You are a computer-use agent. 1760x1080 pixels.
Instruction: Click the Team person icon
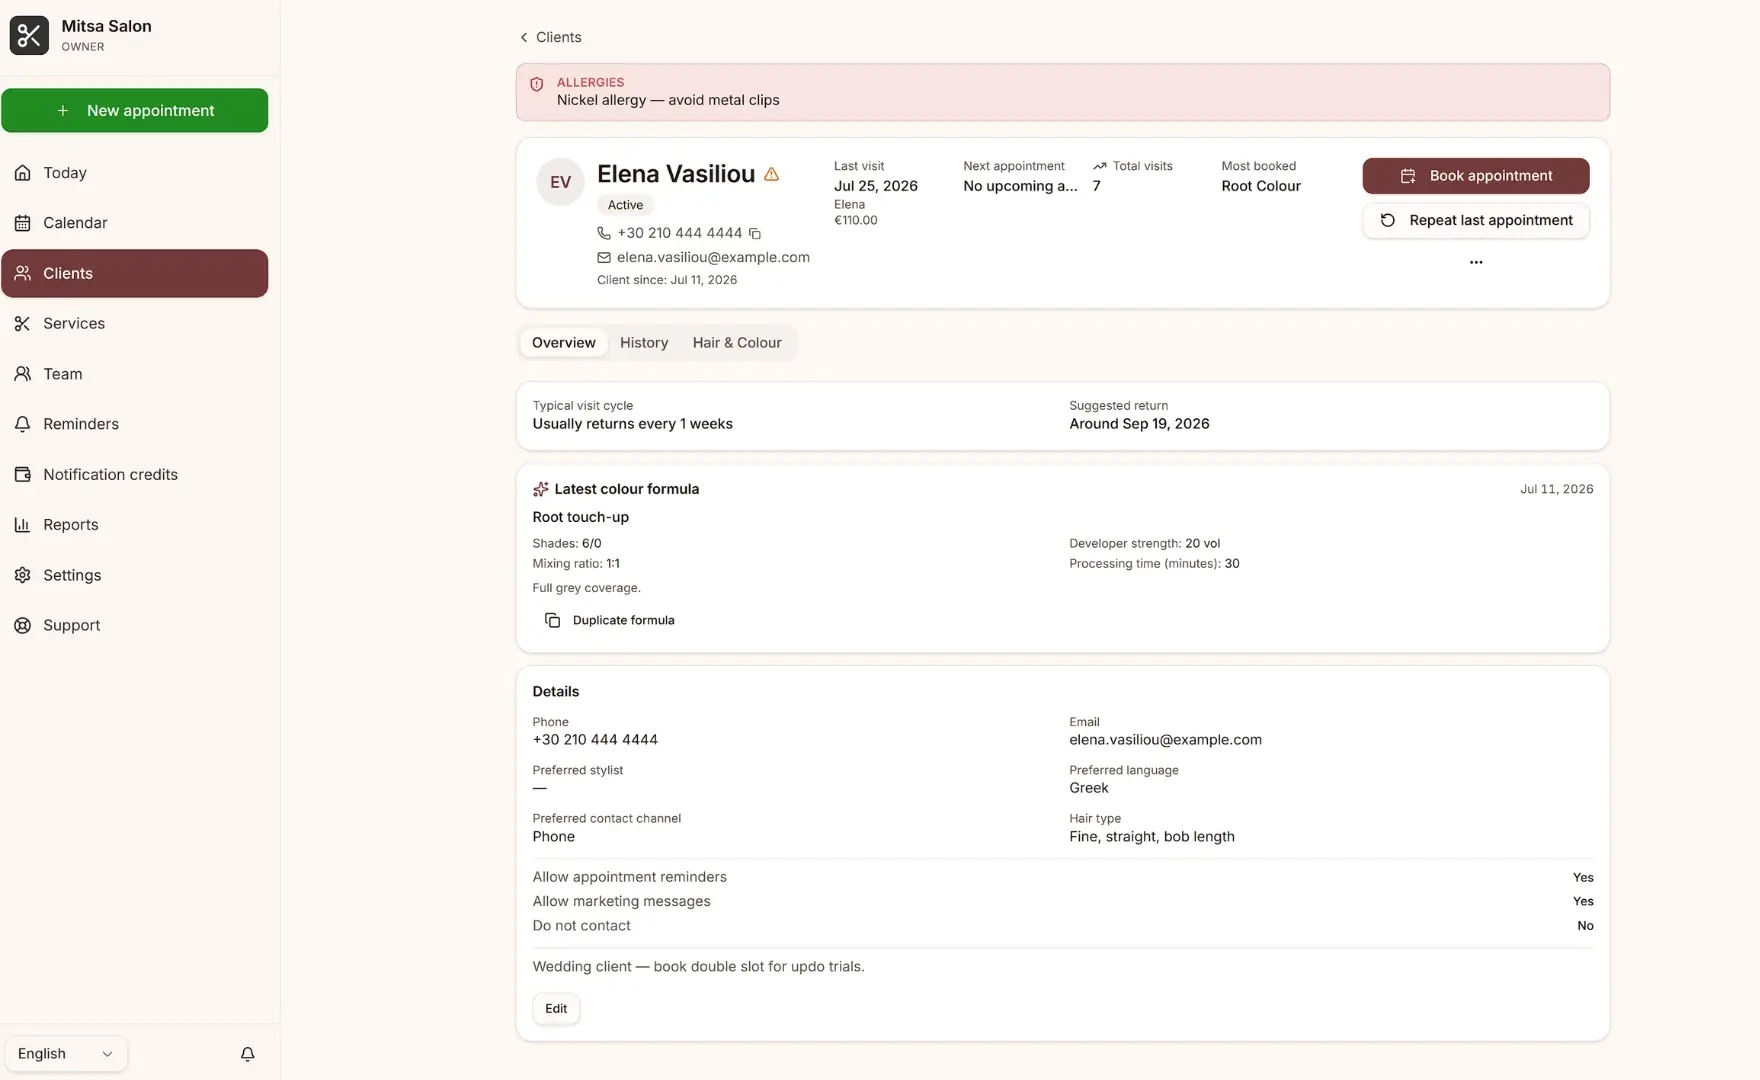click(22, 374)
